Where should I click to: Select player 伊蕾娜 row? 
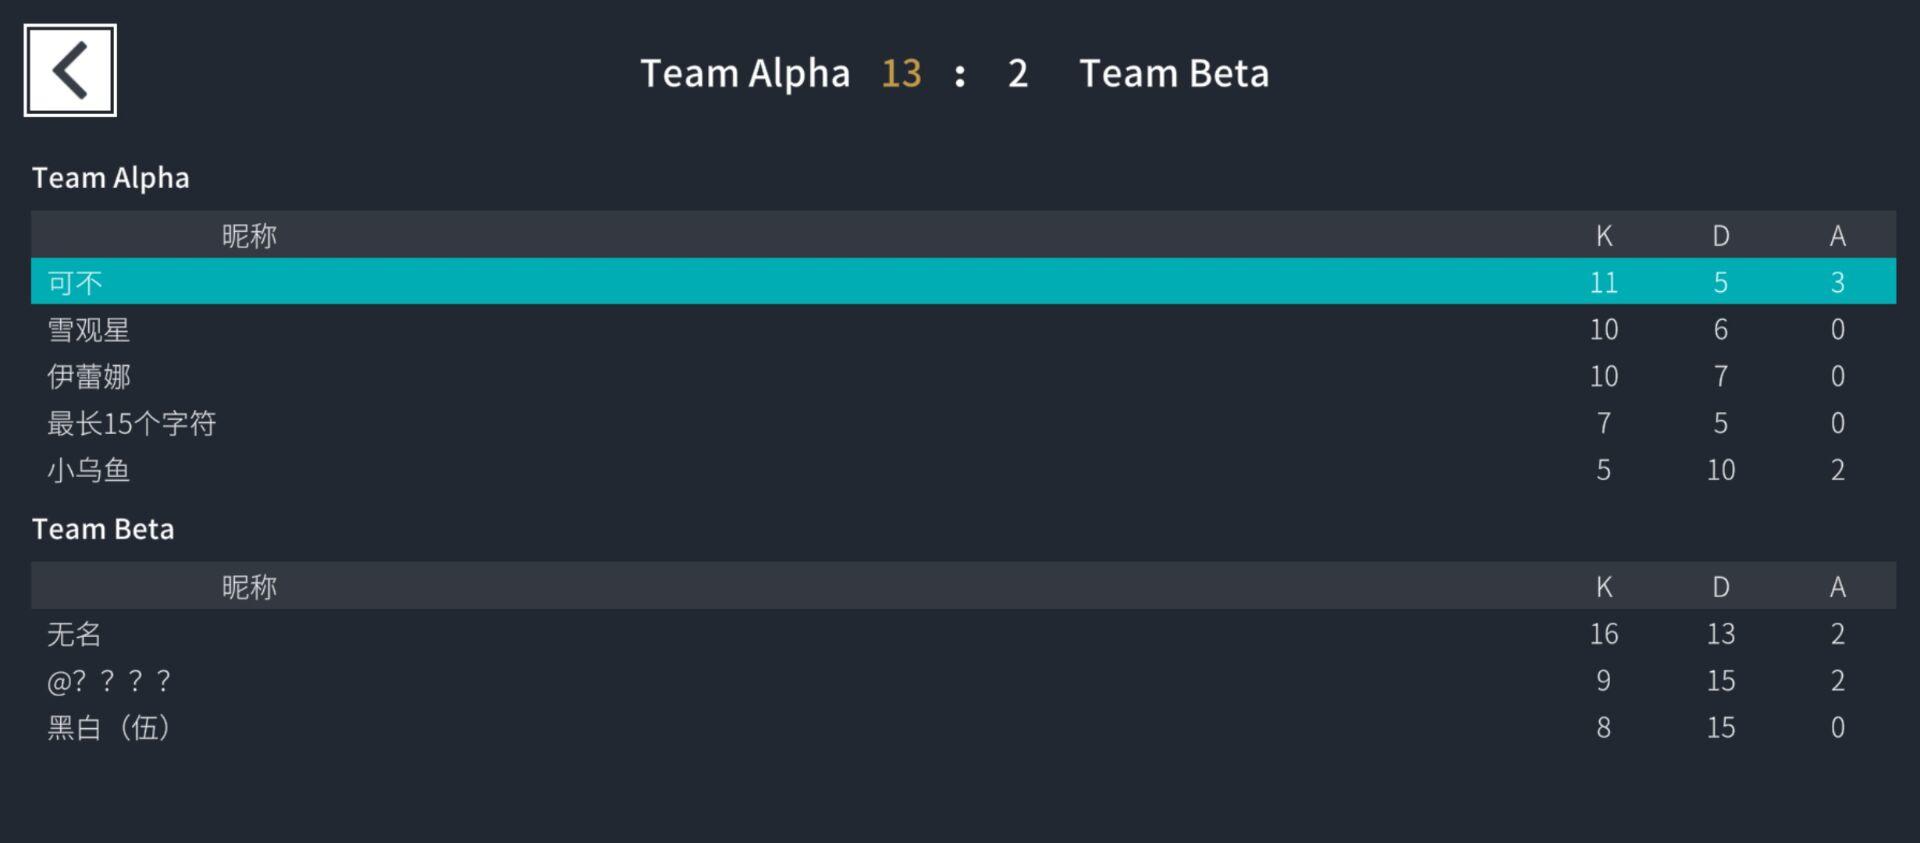click(89, 377)
